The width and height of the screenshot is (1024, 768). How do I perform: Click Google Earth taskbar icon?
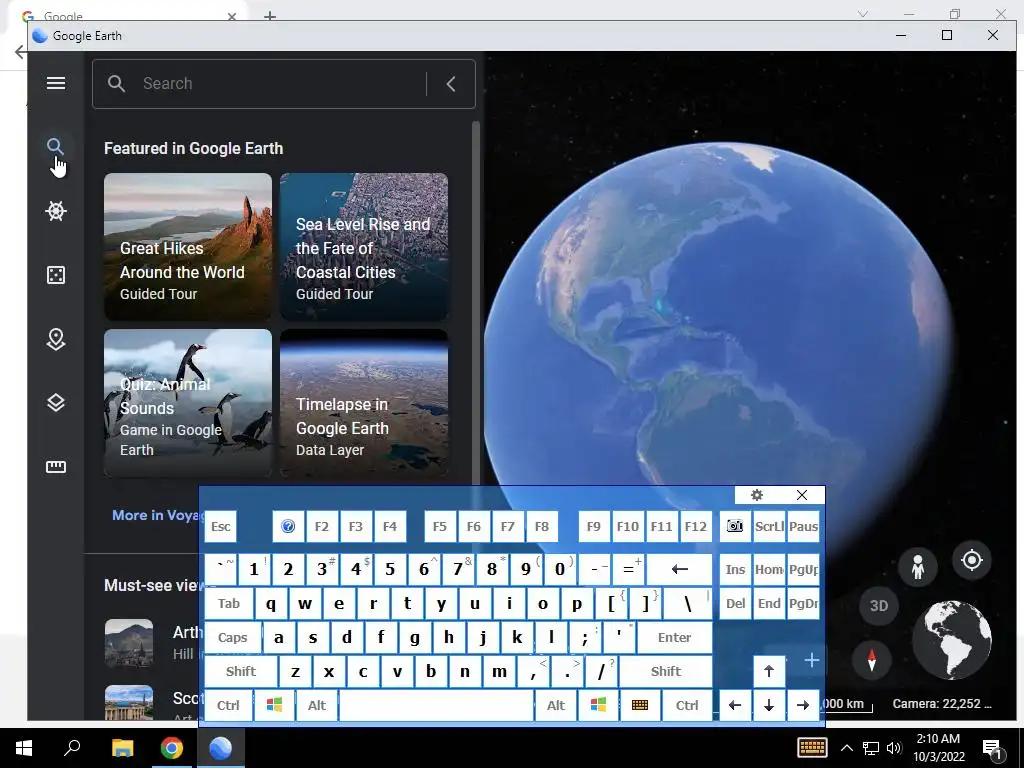pyautogui.click(x=221, y=748)
